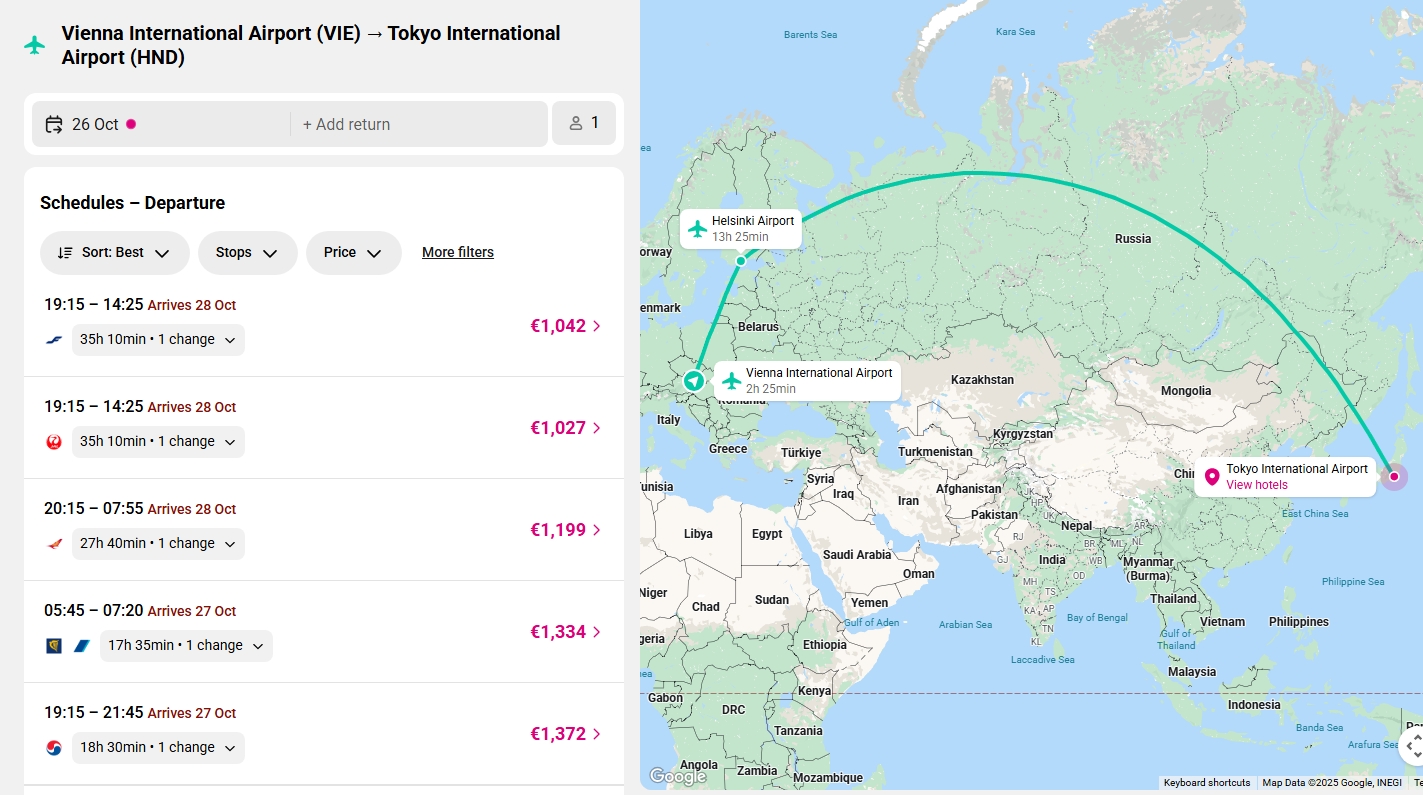Click the Vienna International Airport 2h 25min label
The height and width of the screenshot is (795, 1423).
[x=808, y=381]
